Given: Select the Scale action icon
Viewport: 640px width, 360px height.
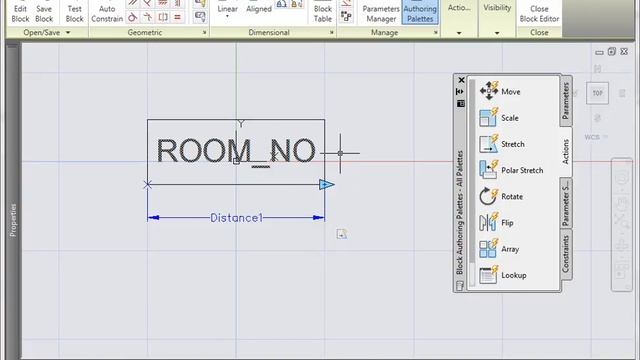Looking at the screenshot, I should click(488, 118).
